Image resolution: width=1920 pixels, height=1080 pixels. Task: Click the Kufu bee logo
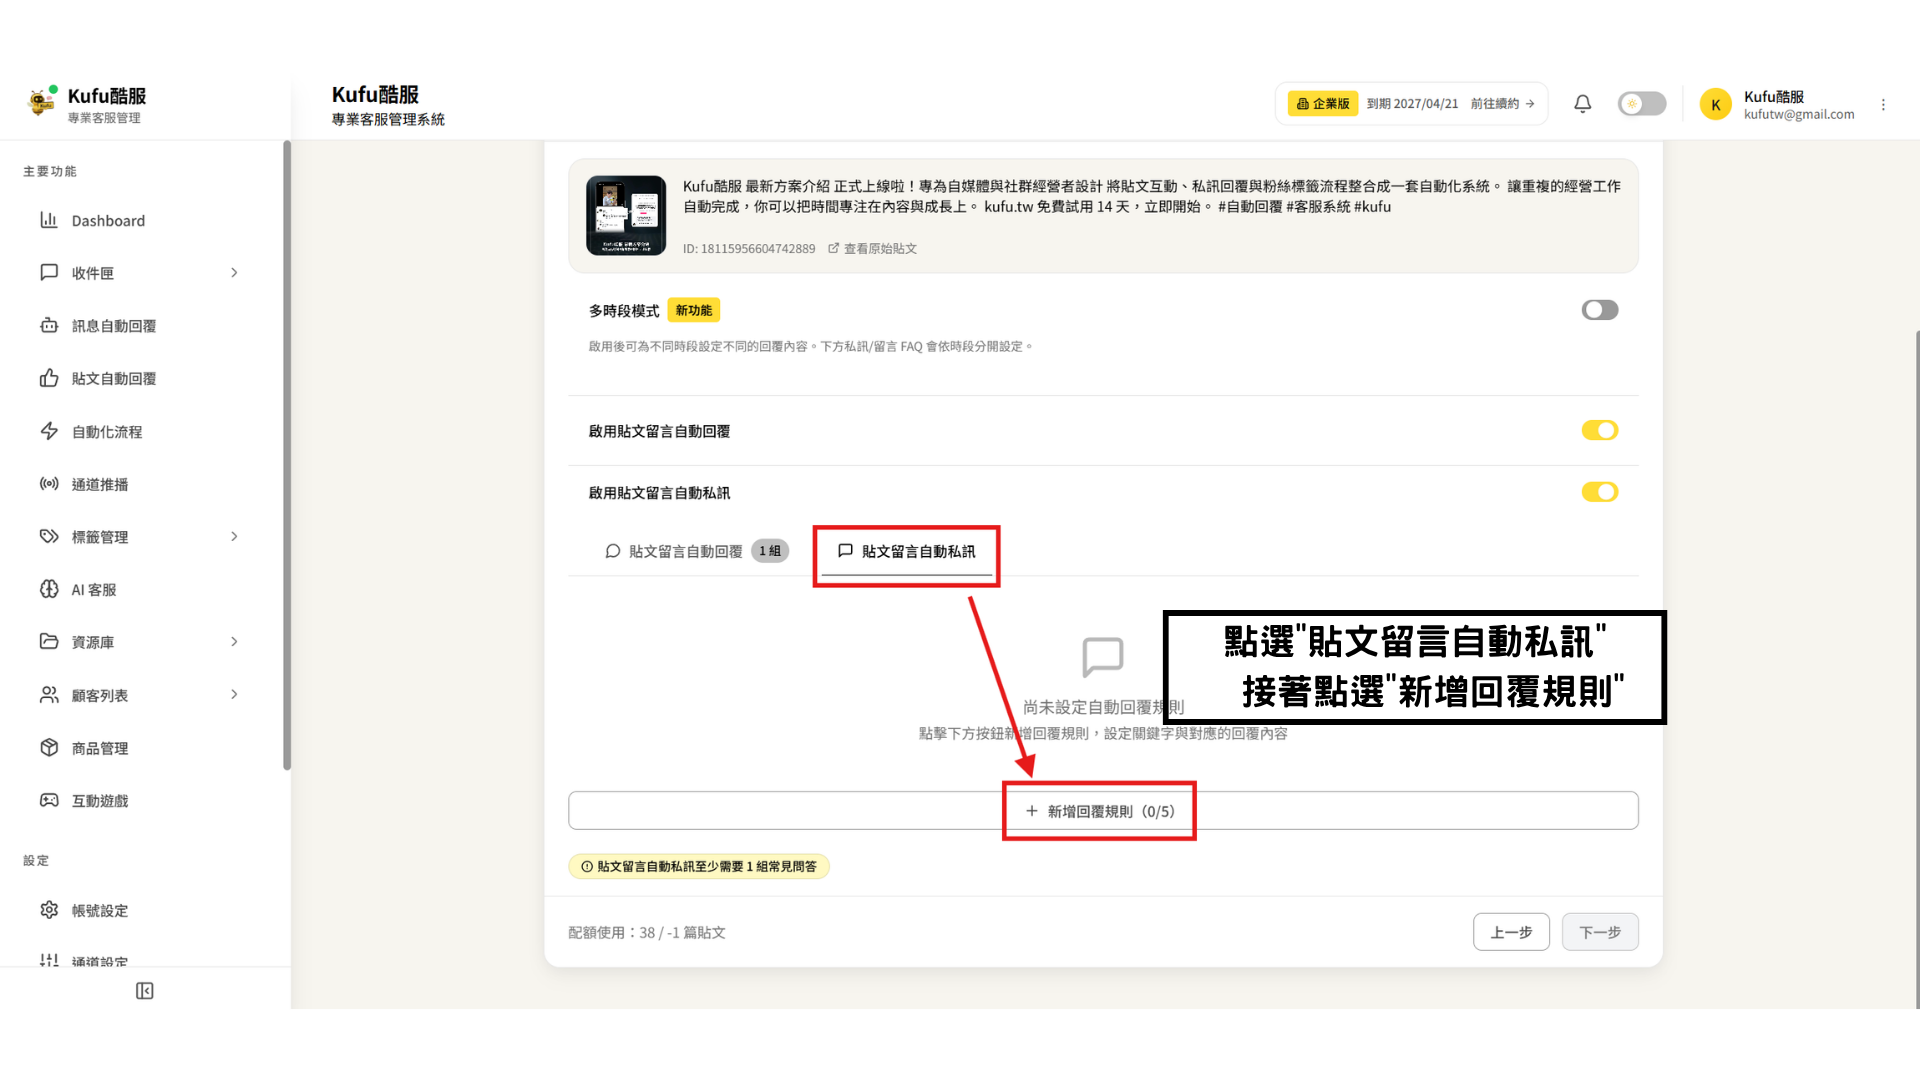pos(41,101)
